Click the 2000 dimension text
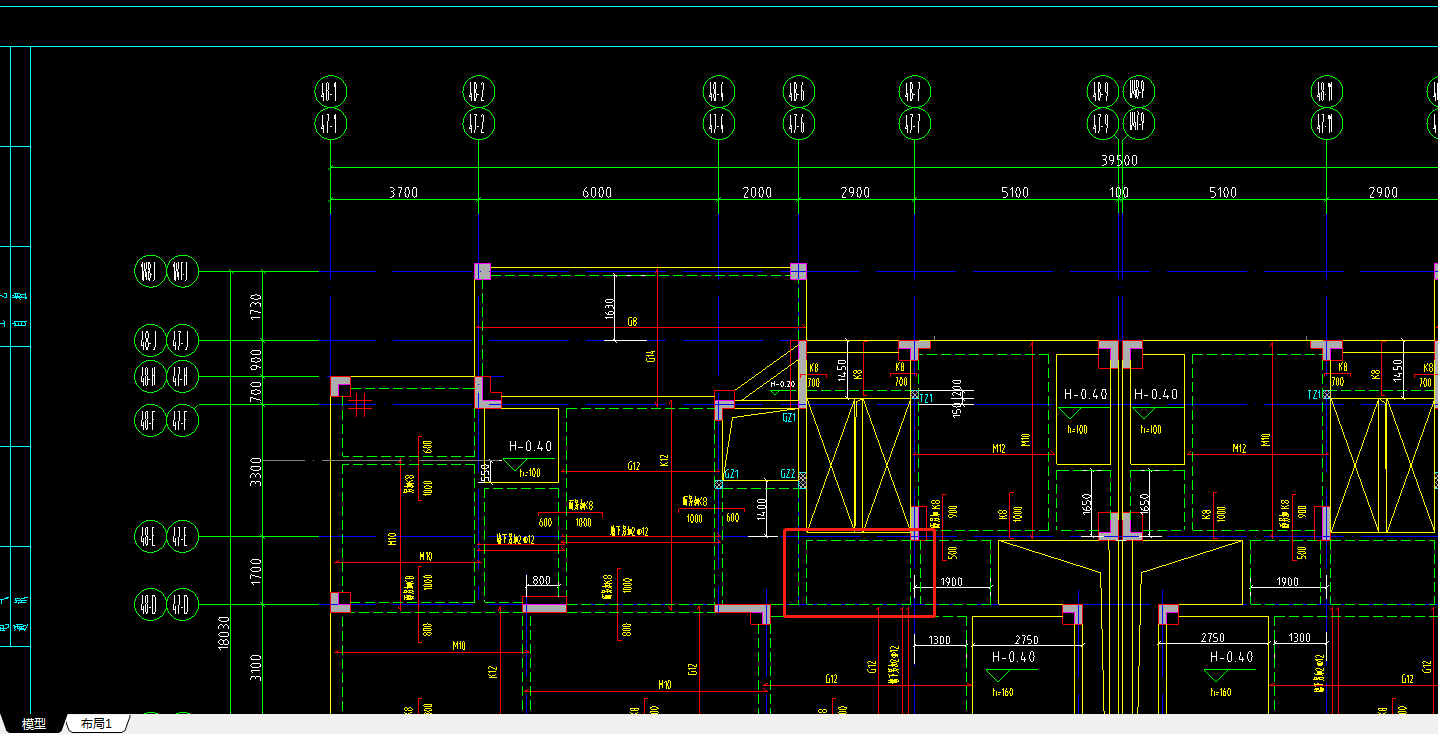Image resolution: width=1438 pixels, height=734 pixels. (757, 192)
